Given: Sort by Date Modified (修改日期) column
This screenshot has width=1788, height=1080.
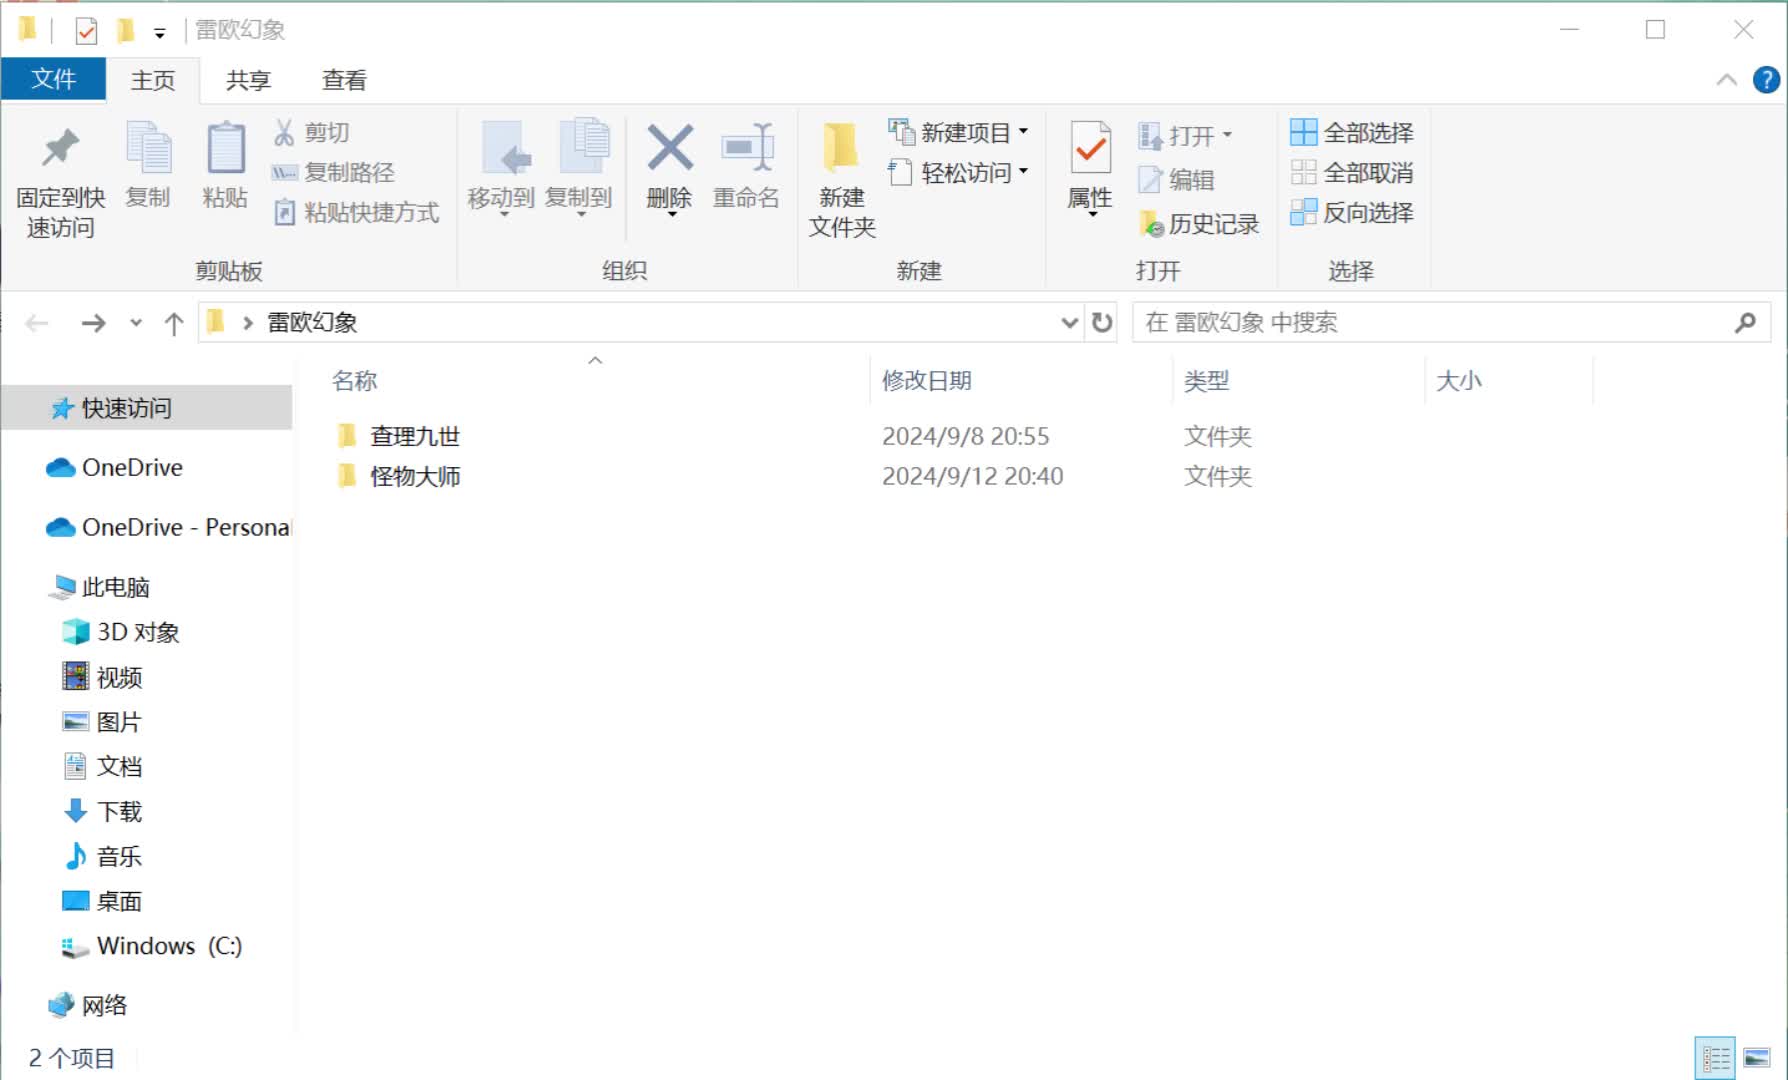Looking at the screenshot, I should click(927, 380).
